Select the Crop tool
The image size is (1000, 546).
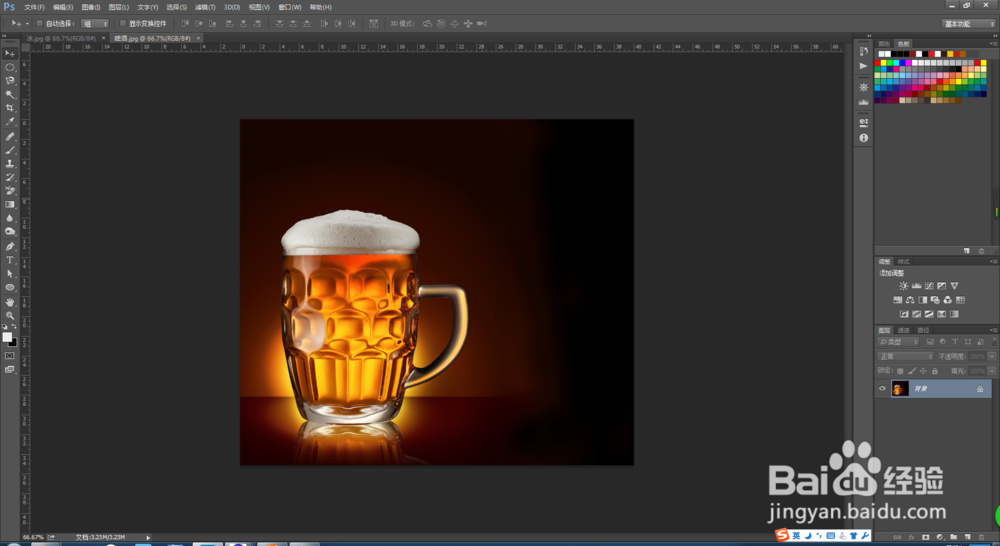pyautogui.click(x=10, y=108)
